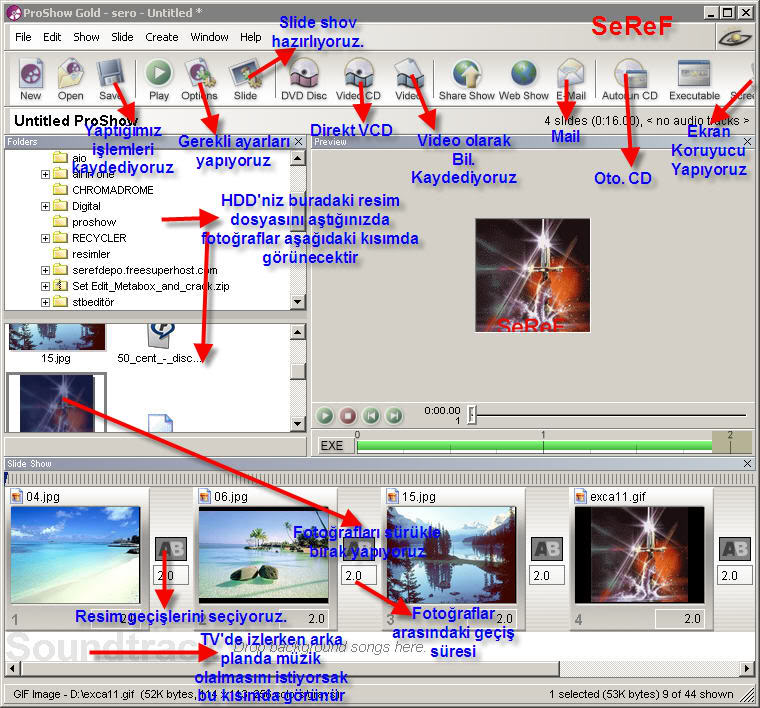Close the Preview panel
This screenshot has width=760, height=708.
pyautogui.click(x=747, y=142)
